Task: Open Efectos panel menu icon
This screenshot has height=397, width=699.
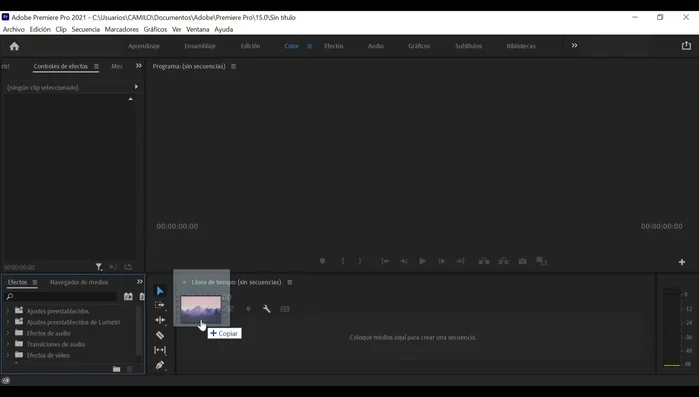Action: 35,282
